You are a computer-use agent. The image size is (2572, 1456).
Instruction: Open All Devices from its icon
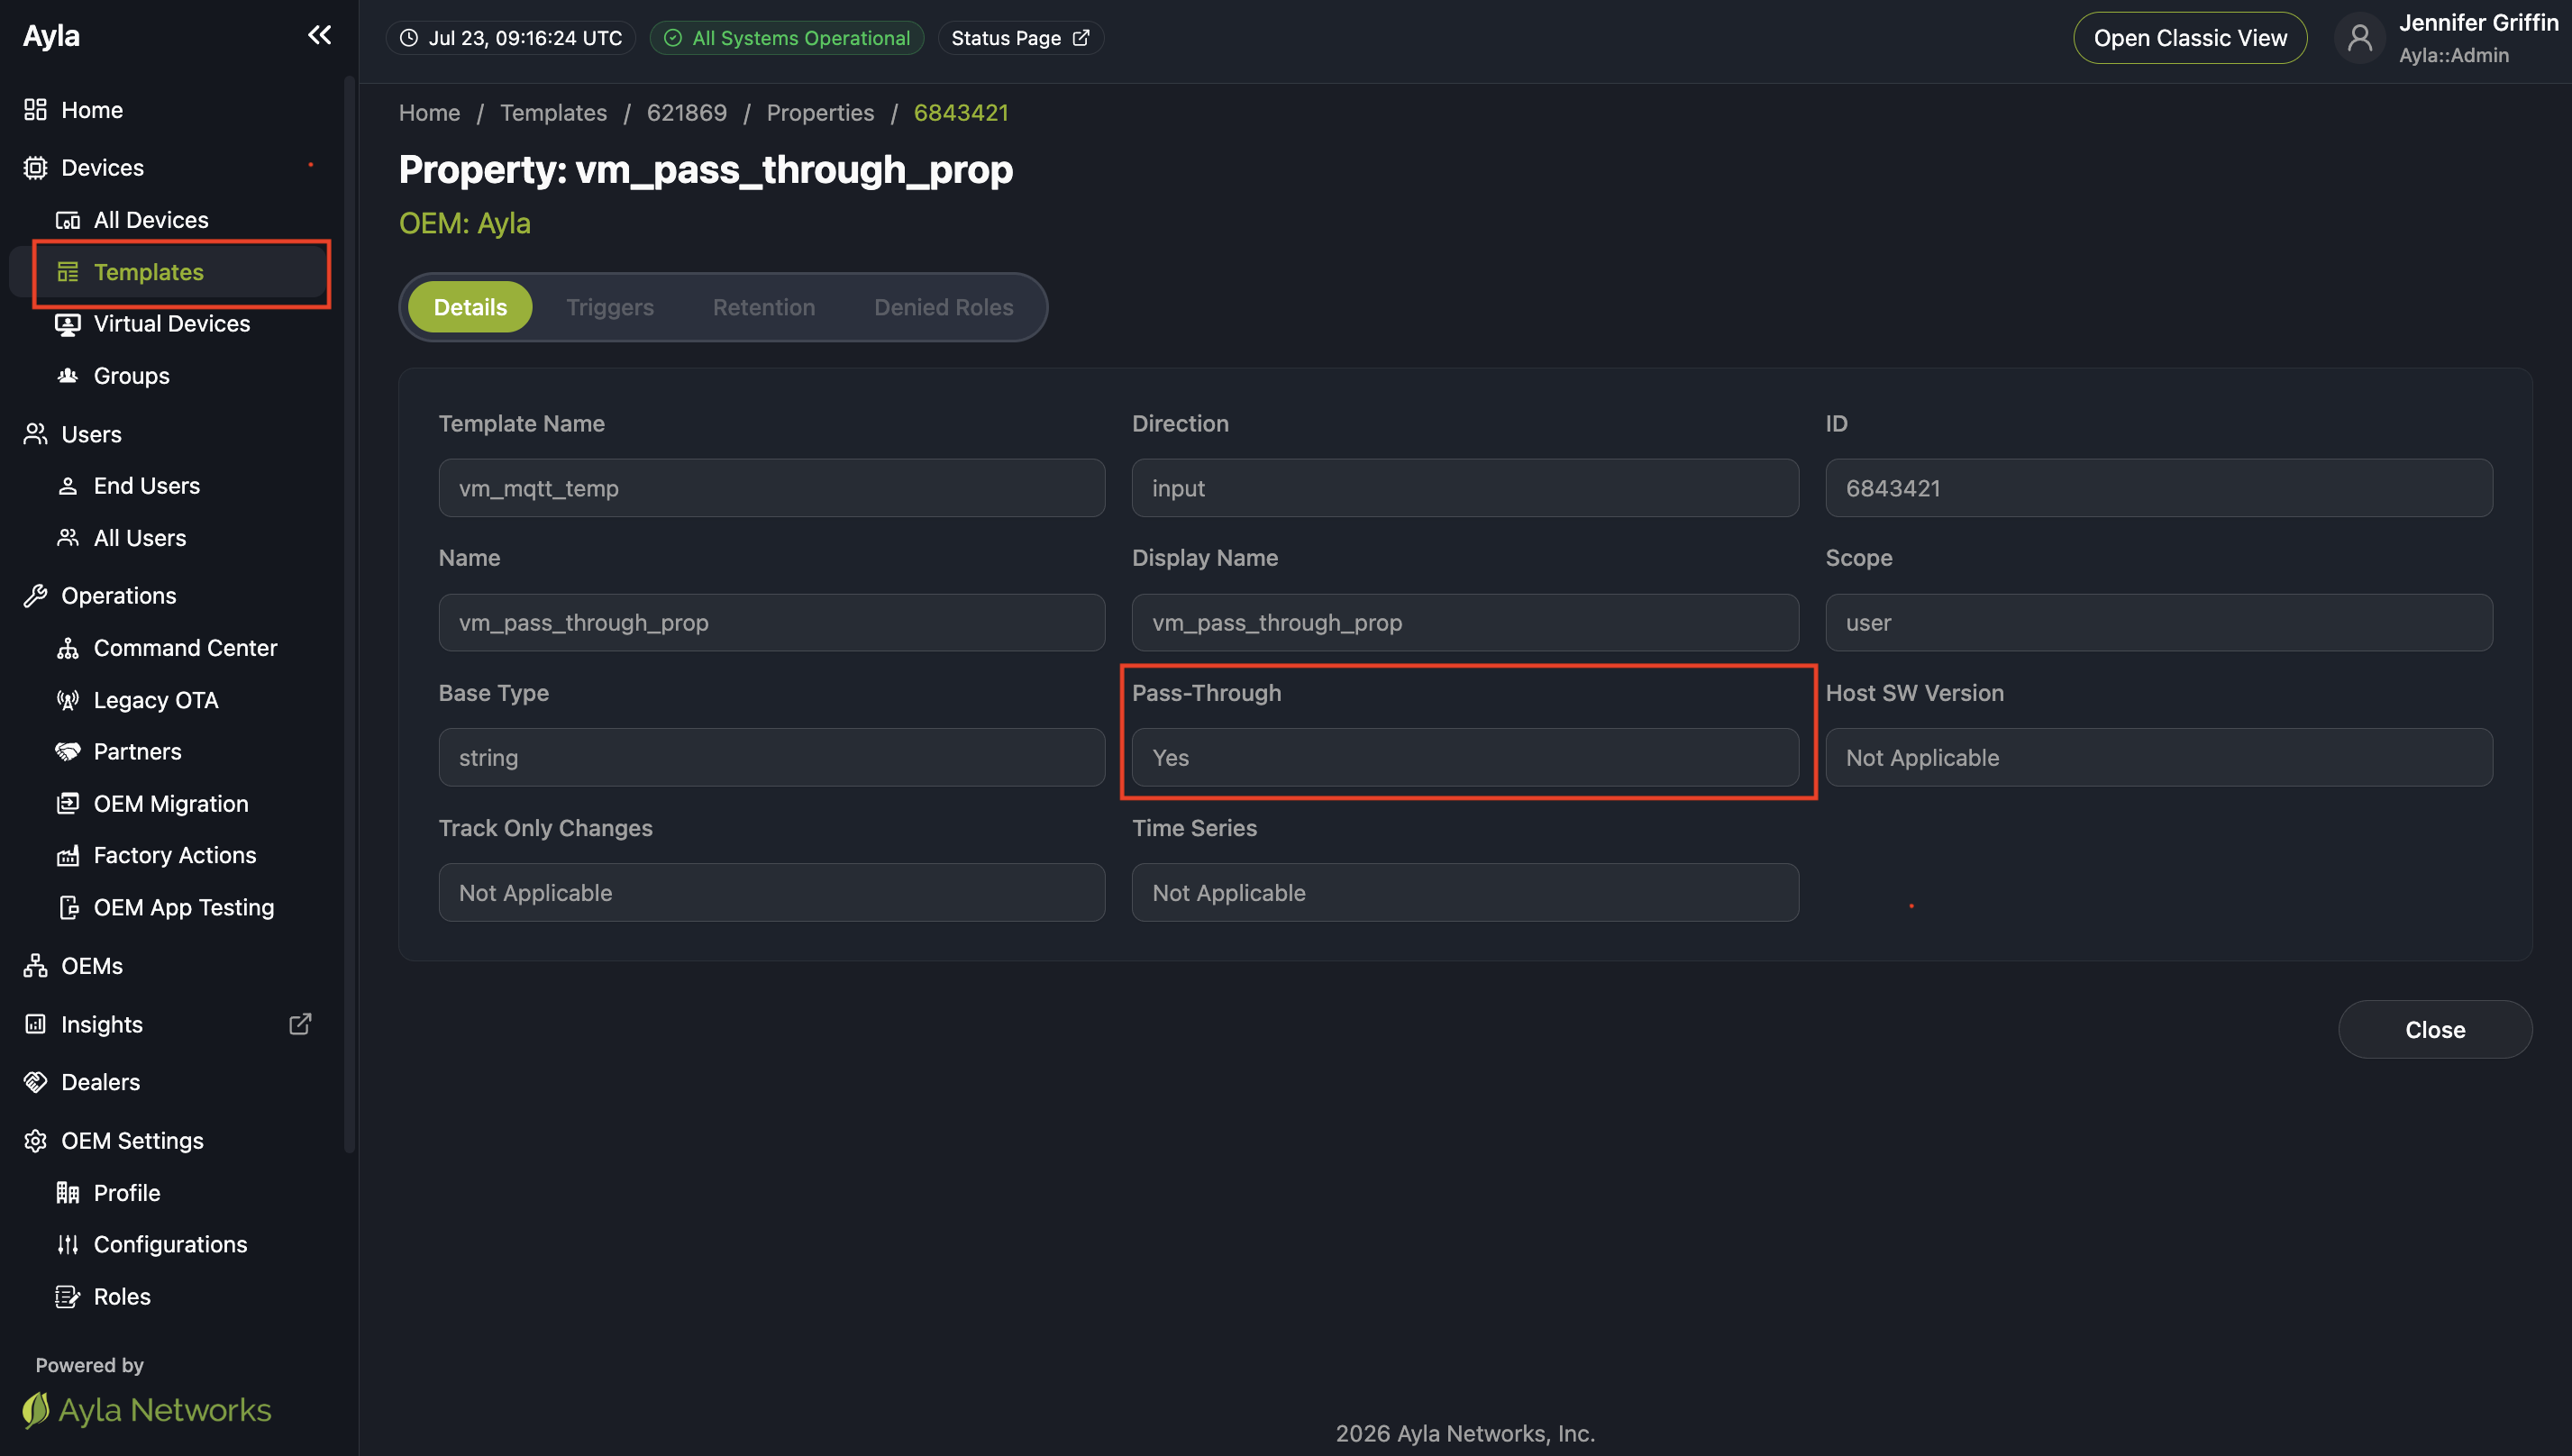(68, 220)
